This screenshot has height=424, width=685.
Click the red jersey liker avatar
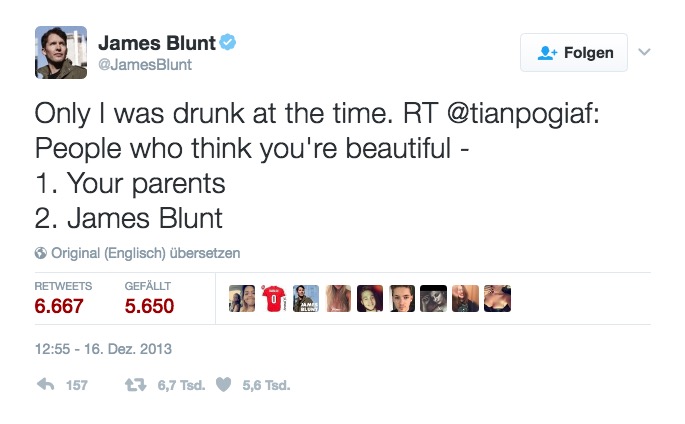coord(274,299)
